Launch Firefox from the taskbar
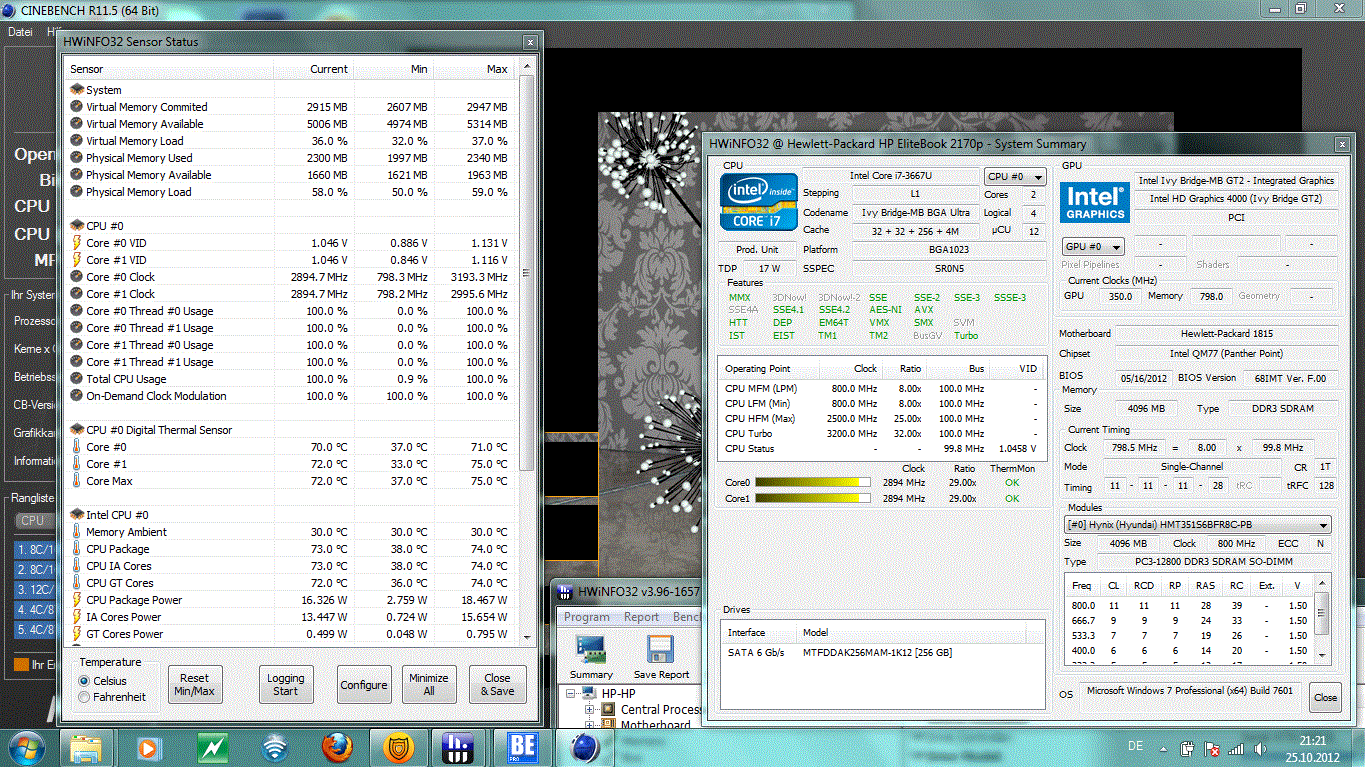The height and width of the screenshot is (767, 1365). click(337, 748)
